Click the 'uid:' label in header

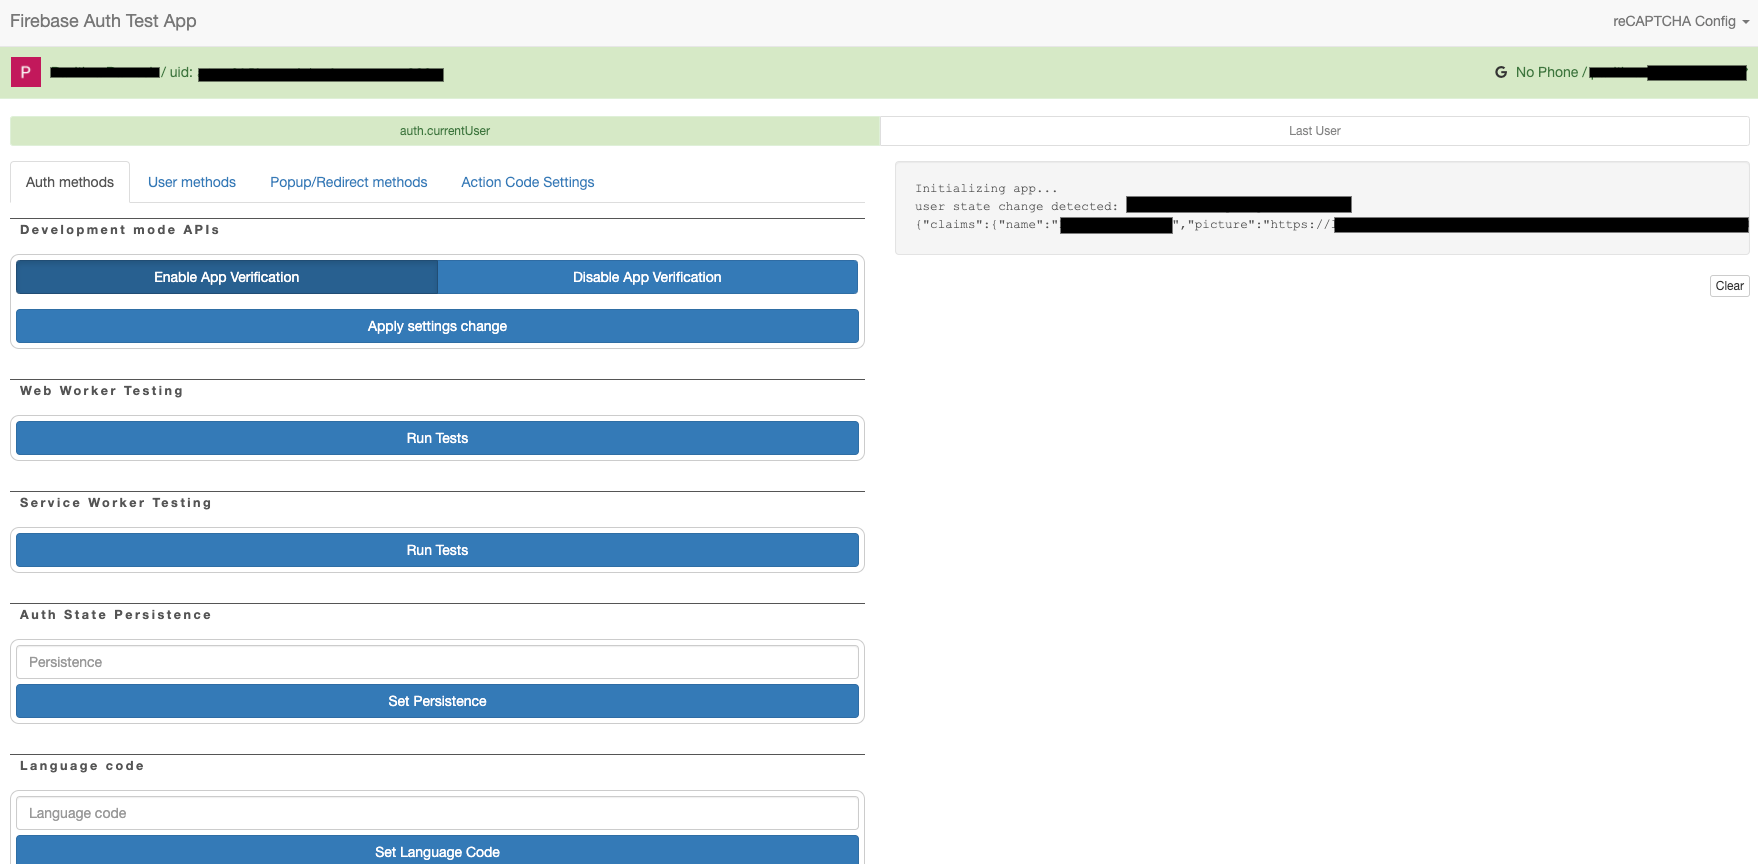(181, 72)
